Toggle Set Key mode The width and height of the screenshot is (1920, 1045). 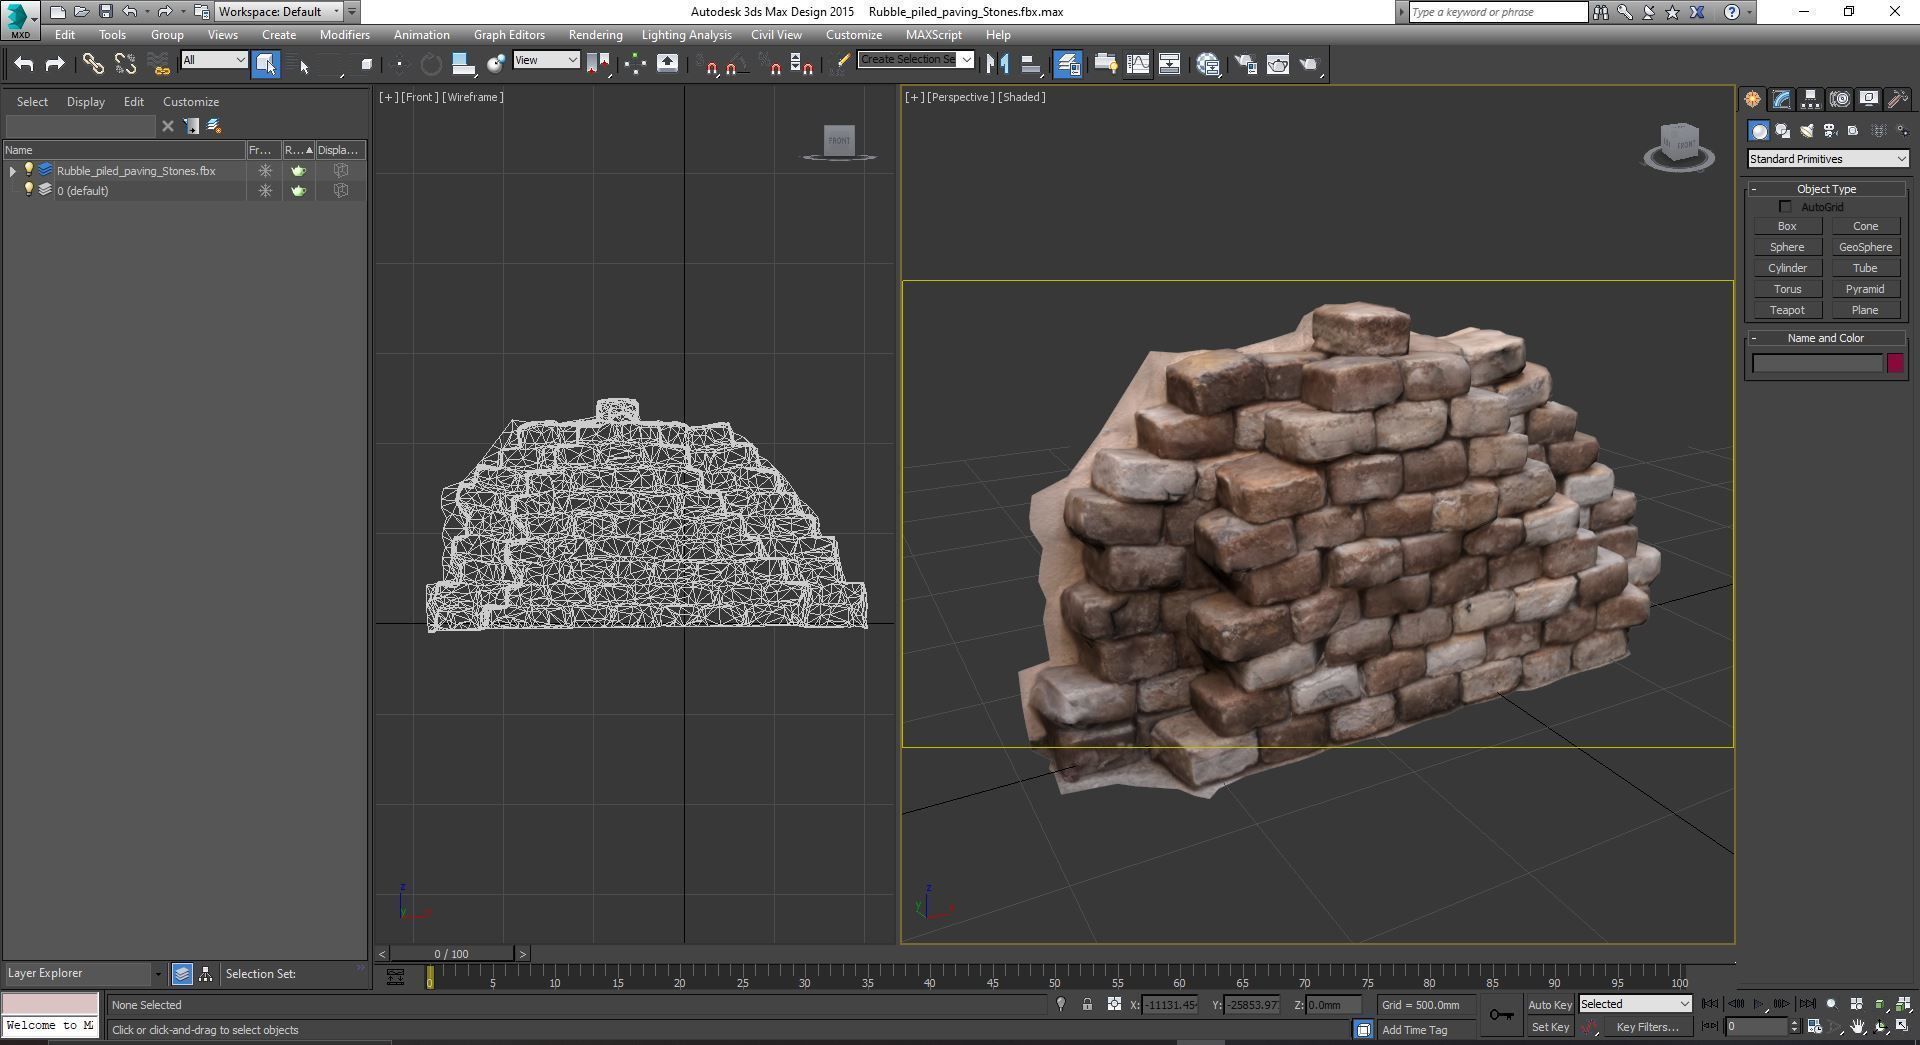coord(1550,1027)
